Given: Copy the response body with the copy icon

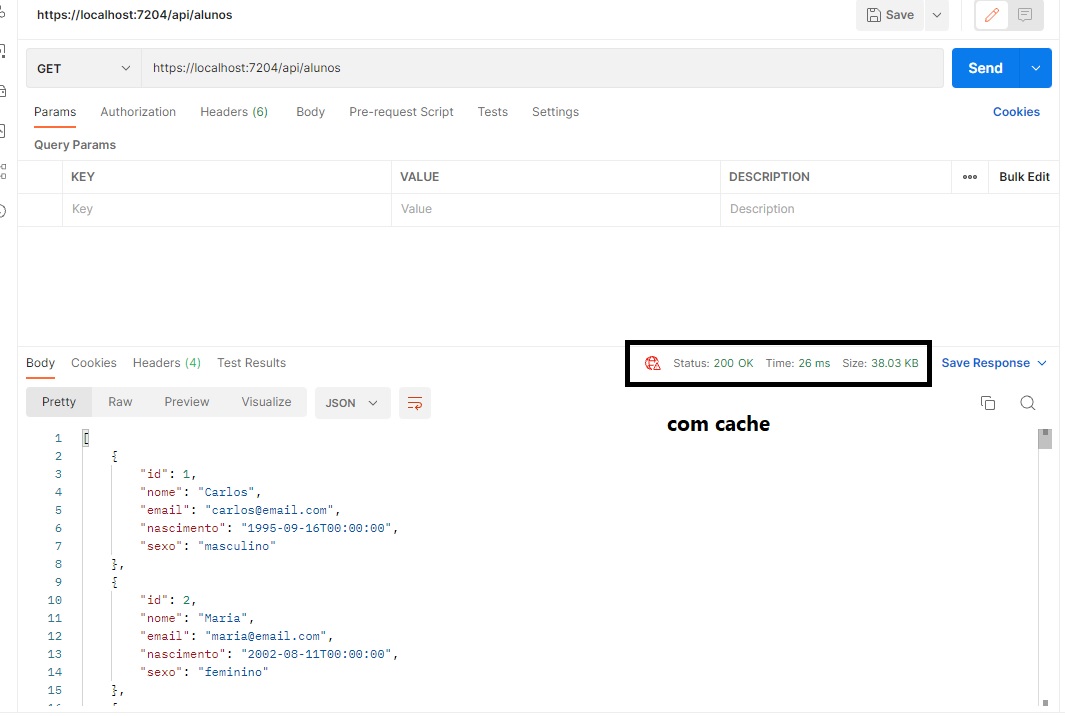Looking at the screenshot, I should pos(988,402).
